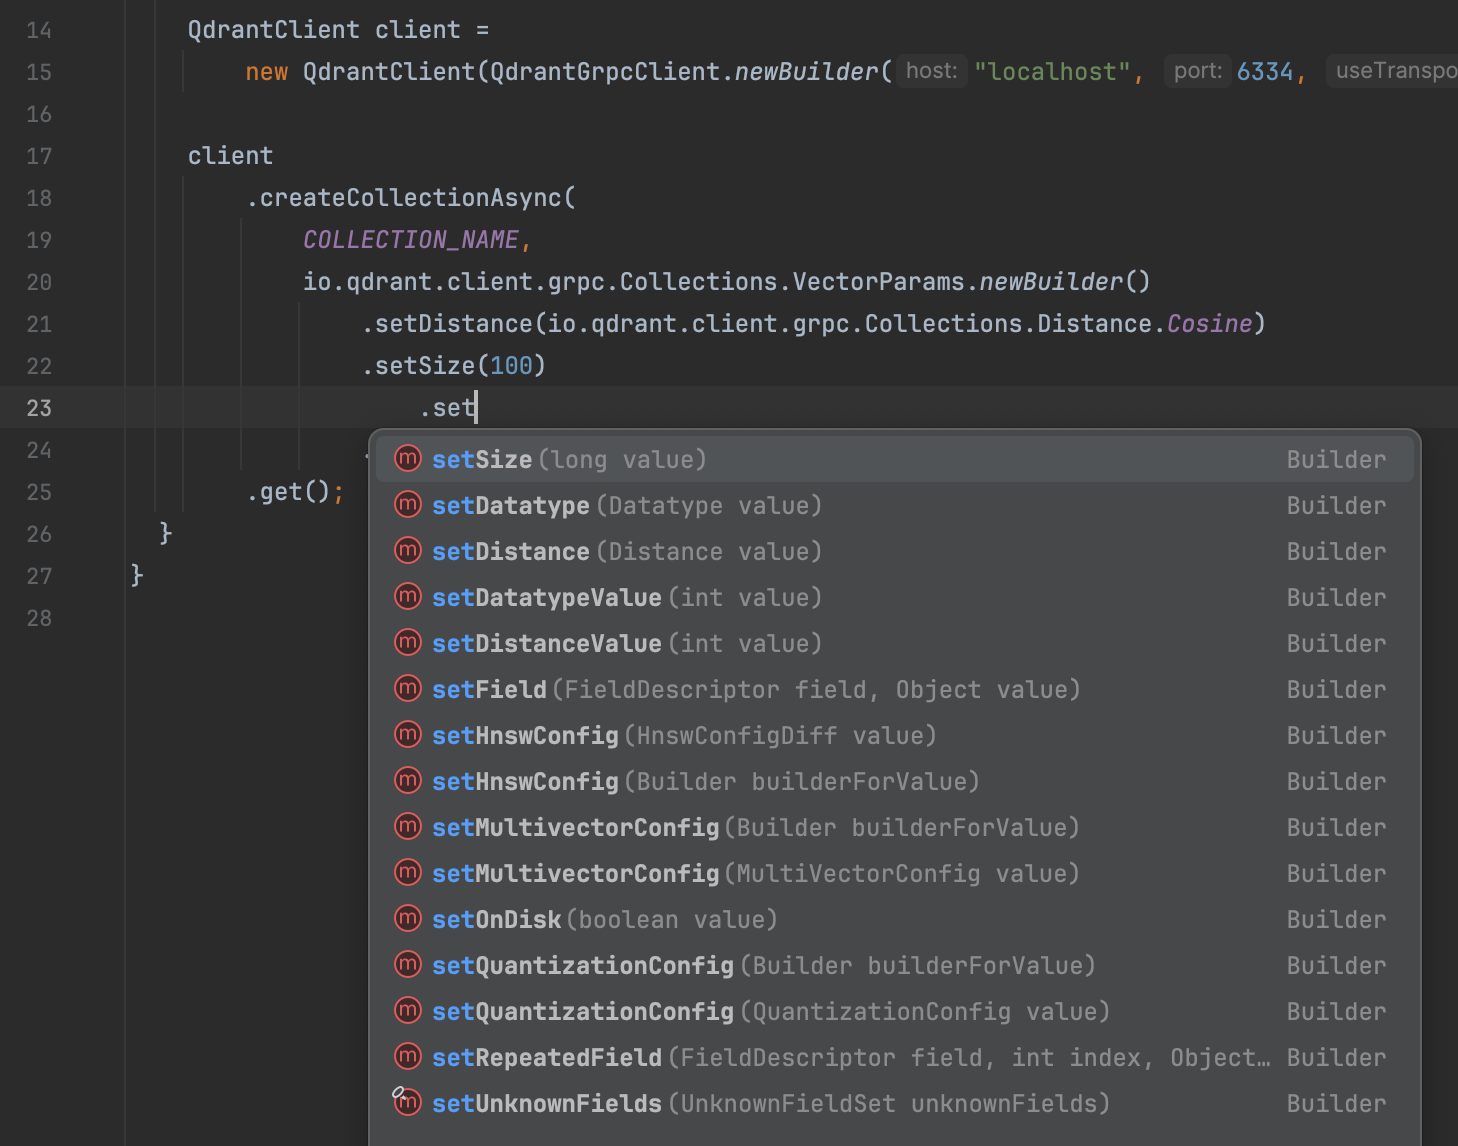The height and width of the screenshot is (1146, 1458).
Task: Click the host parameter inlay hint
Action: [931, 71]
